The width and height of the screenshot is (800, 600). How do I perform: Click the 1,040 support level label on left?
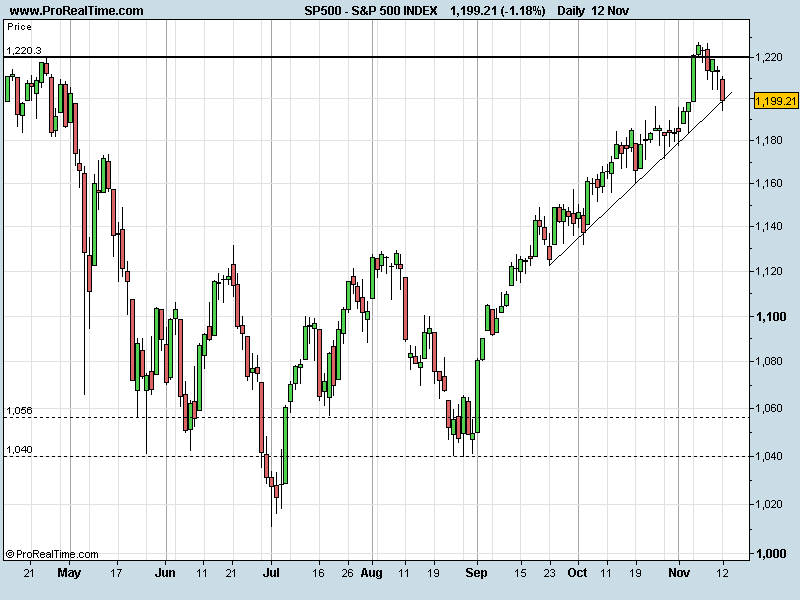point(19,449)
